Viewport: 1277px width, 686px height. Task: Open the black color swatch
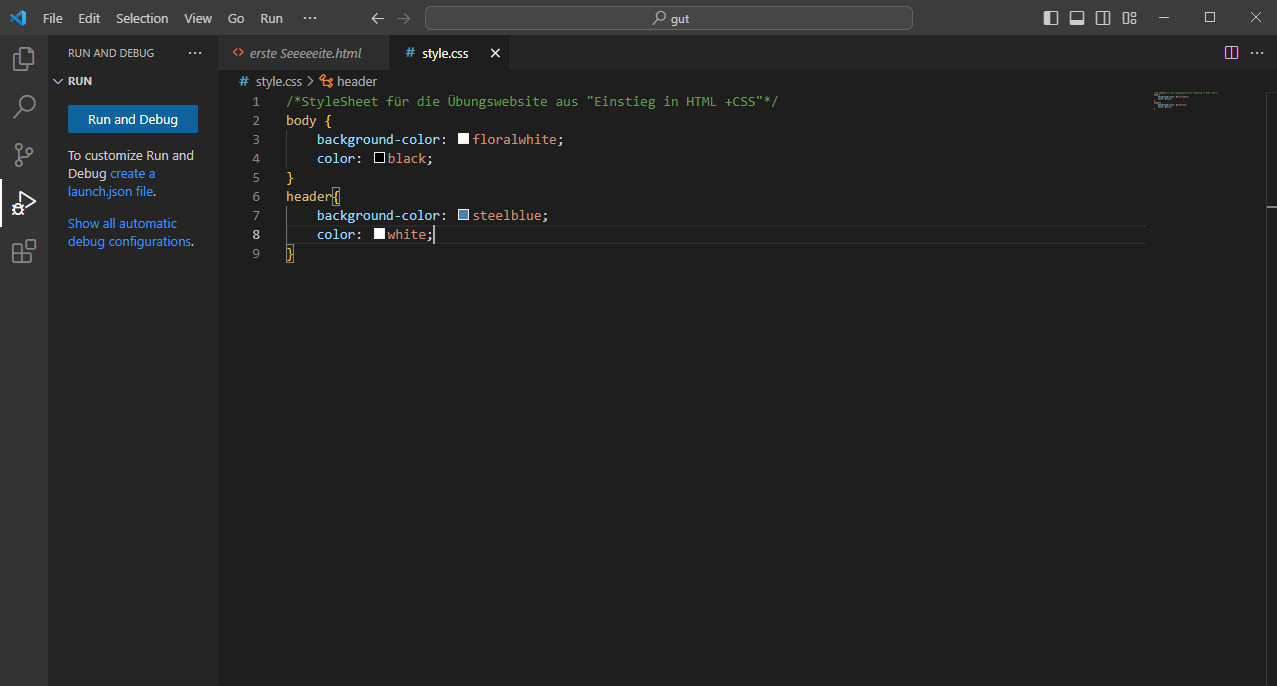(379, 158)
